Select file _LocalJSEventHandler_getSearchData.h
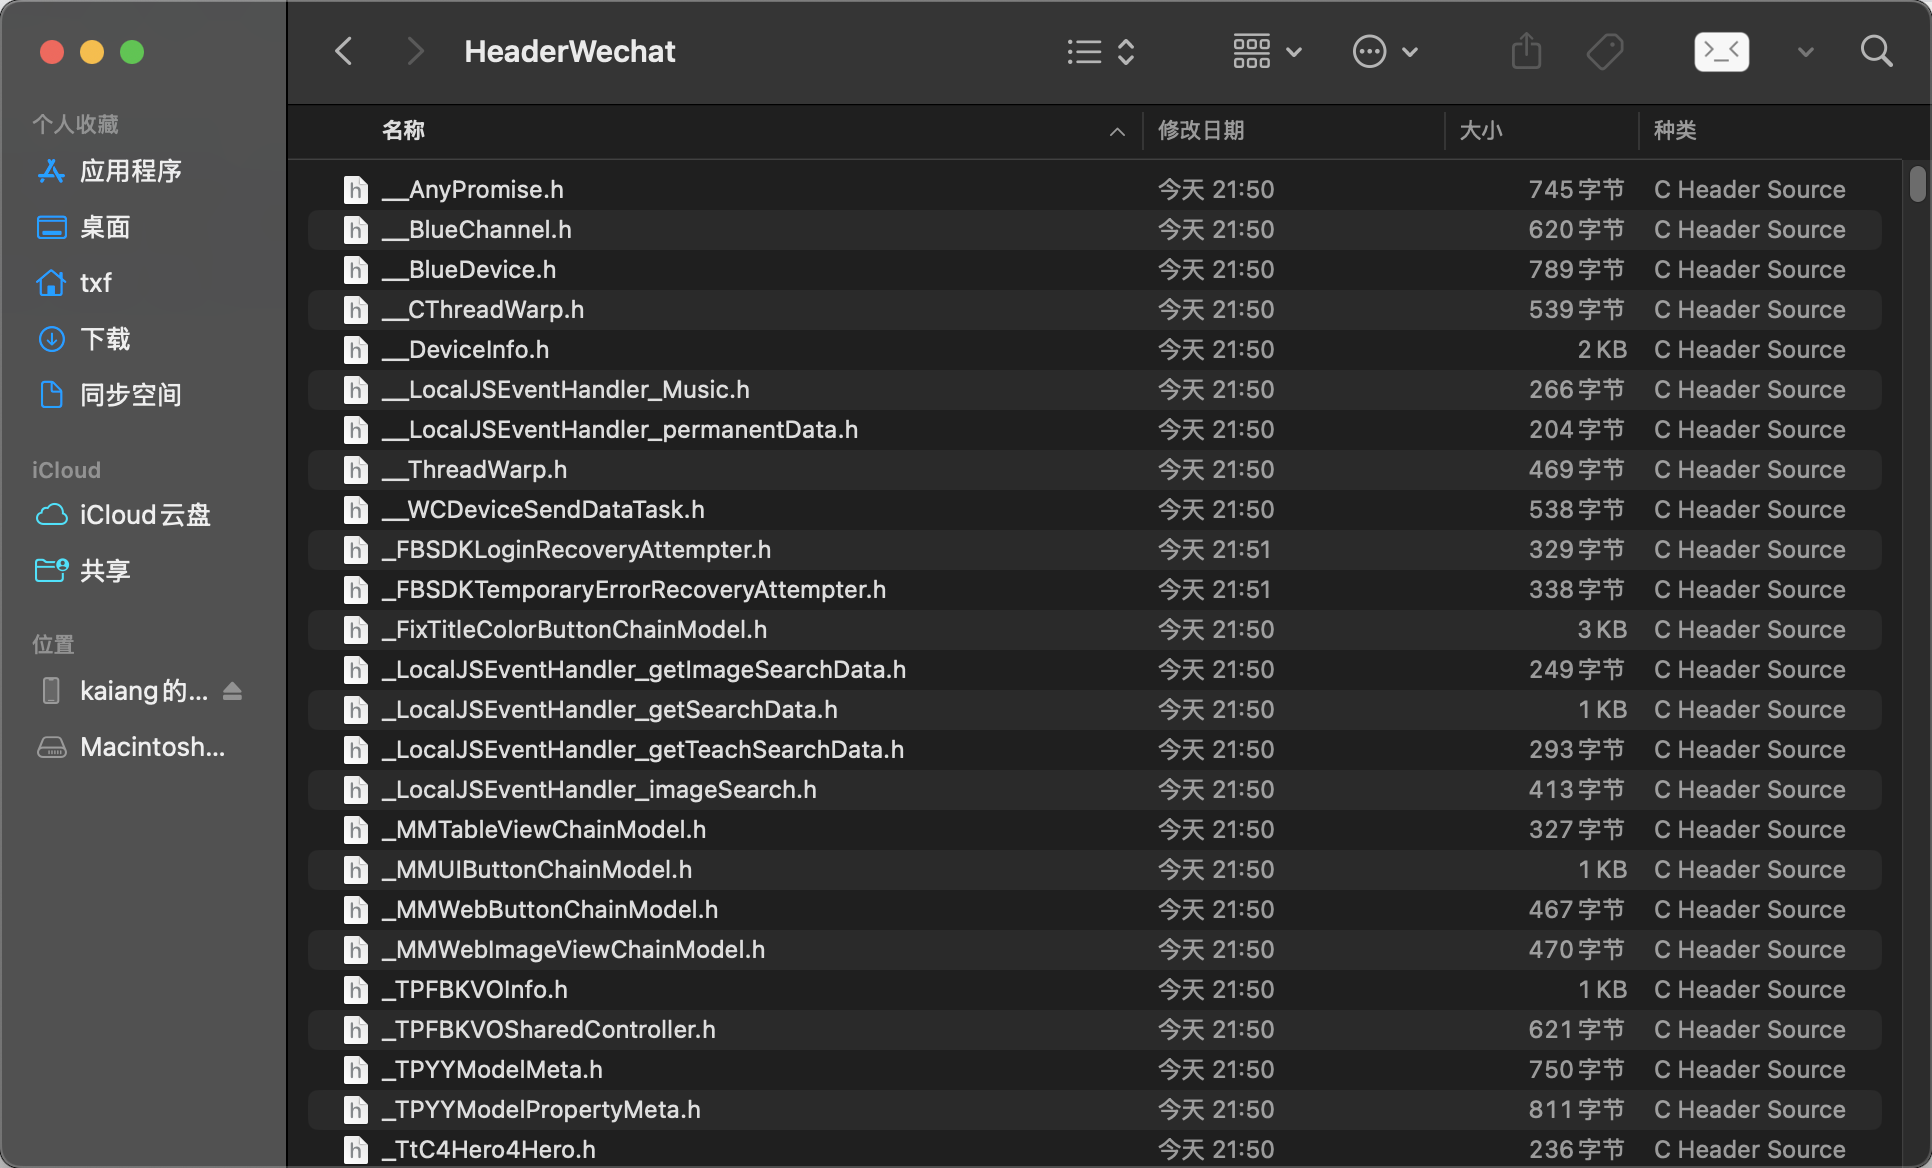The width and height of the screenshot is (1932, 1168). point(1094,709)
